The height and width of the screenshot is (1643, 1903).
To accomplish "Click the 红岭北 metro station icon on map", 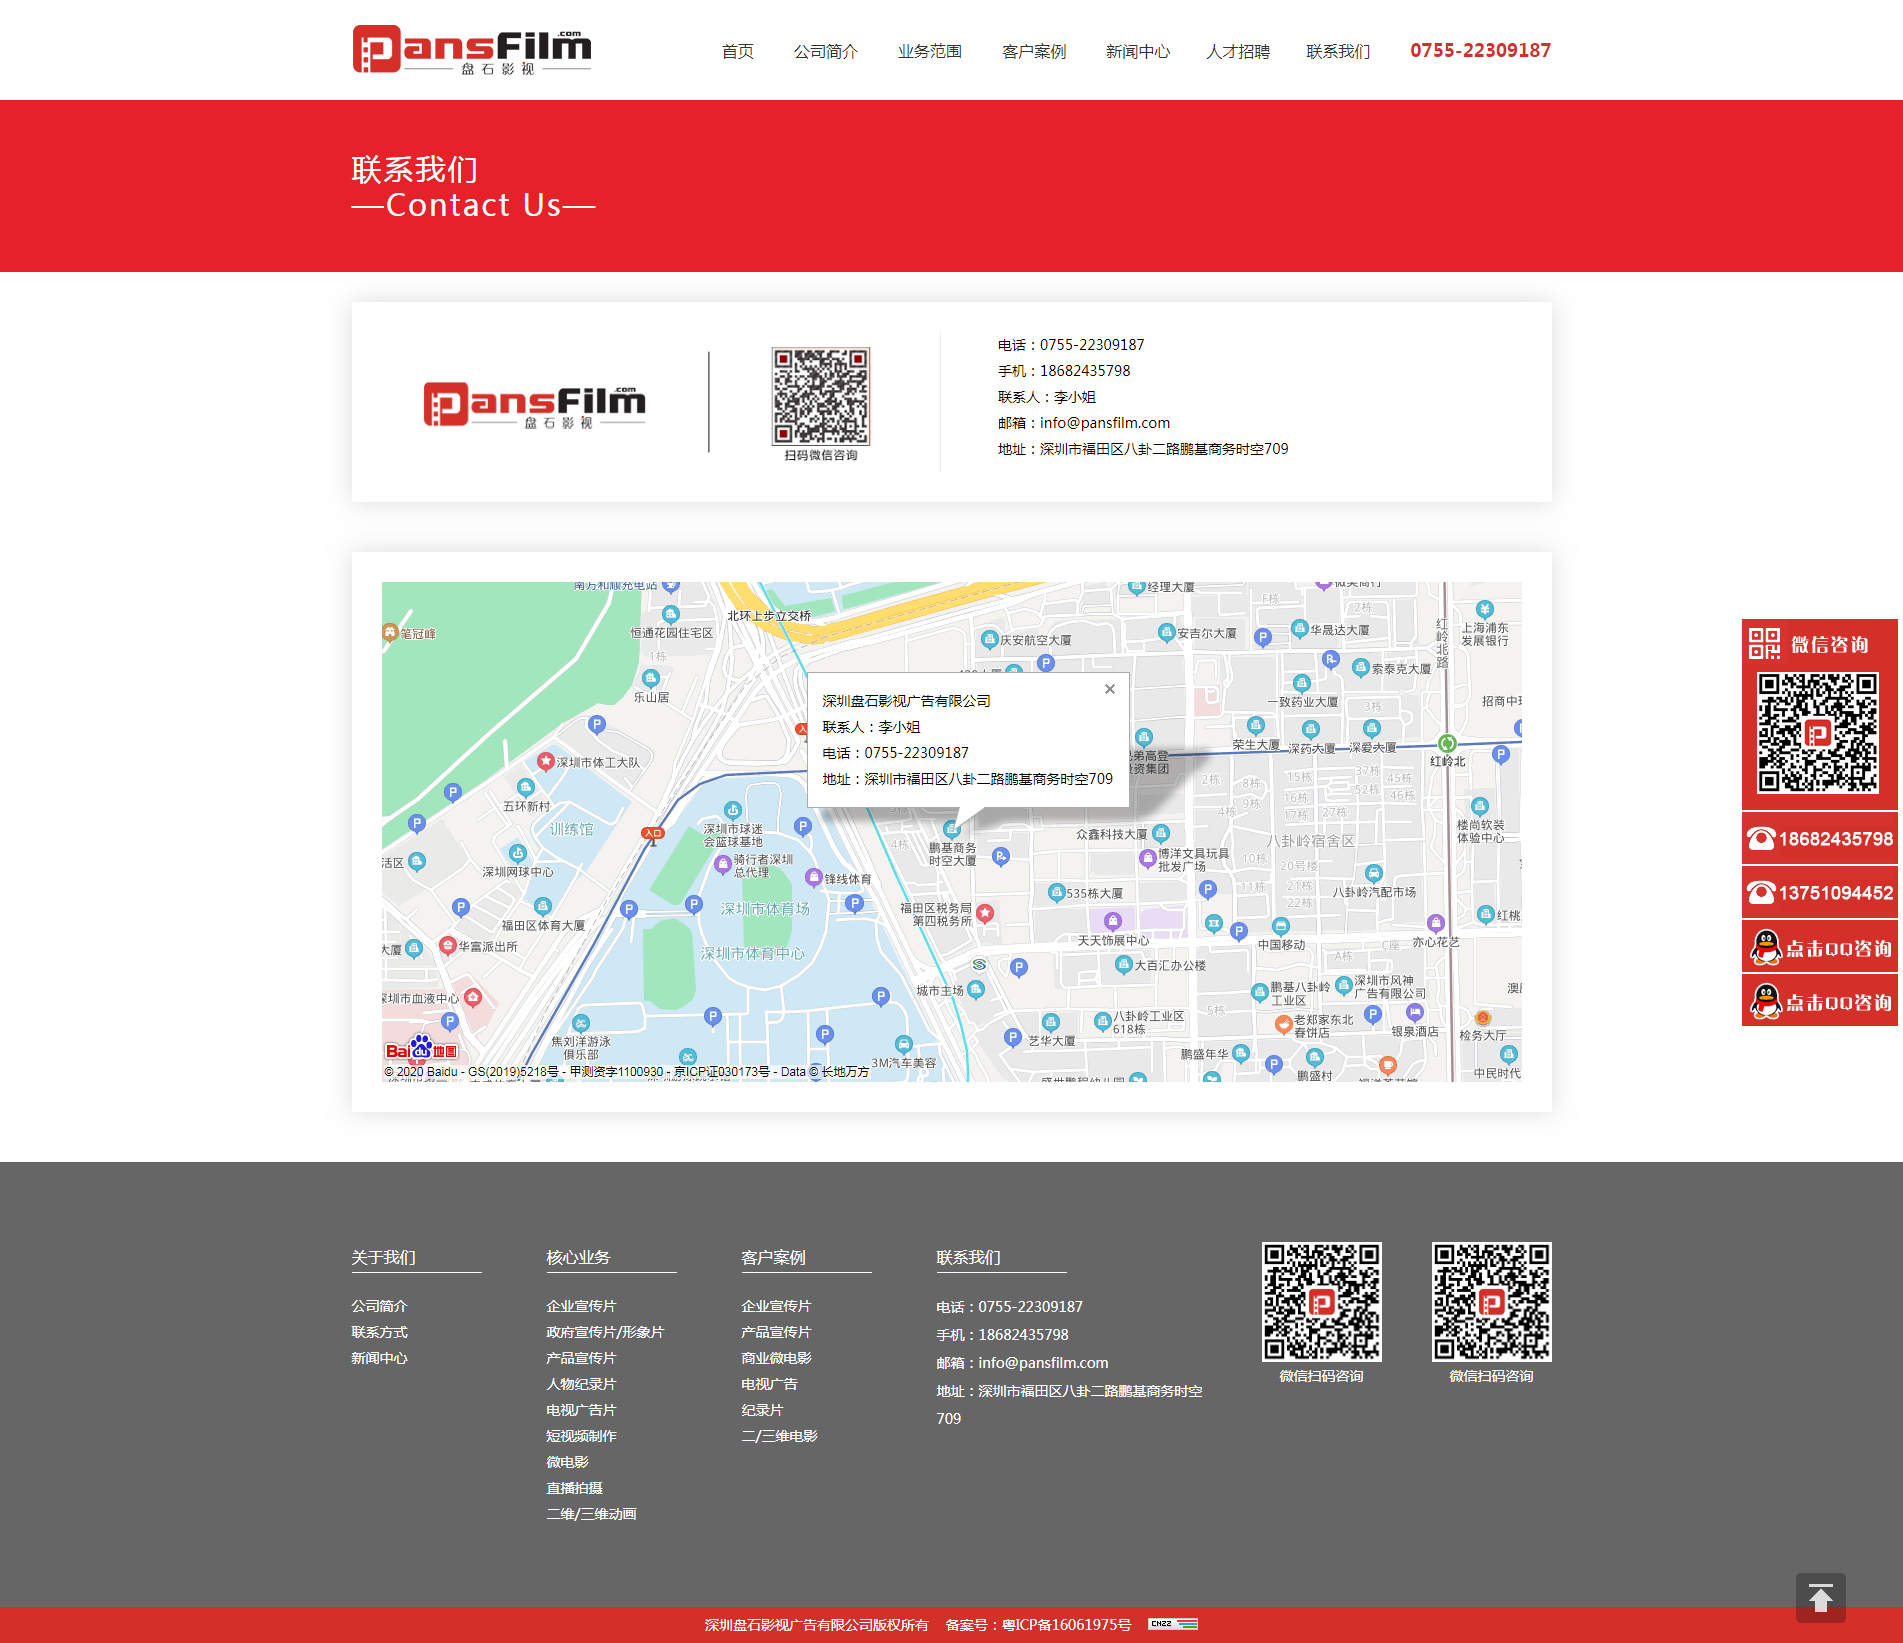I will [x=1447, y=743].
